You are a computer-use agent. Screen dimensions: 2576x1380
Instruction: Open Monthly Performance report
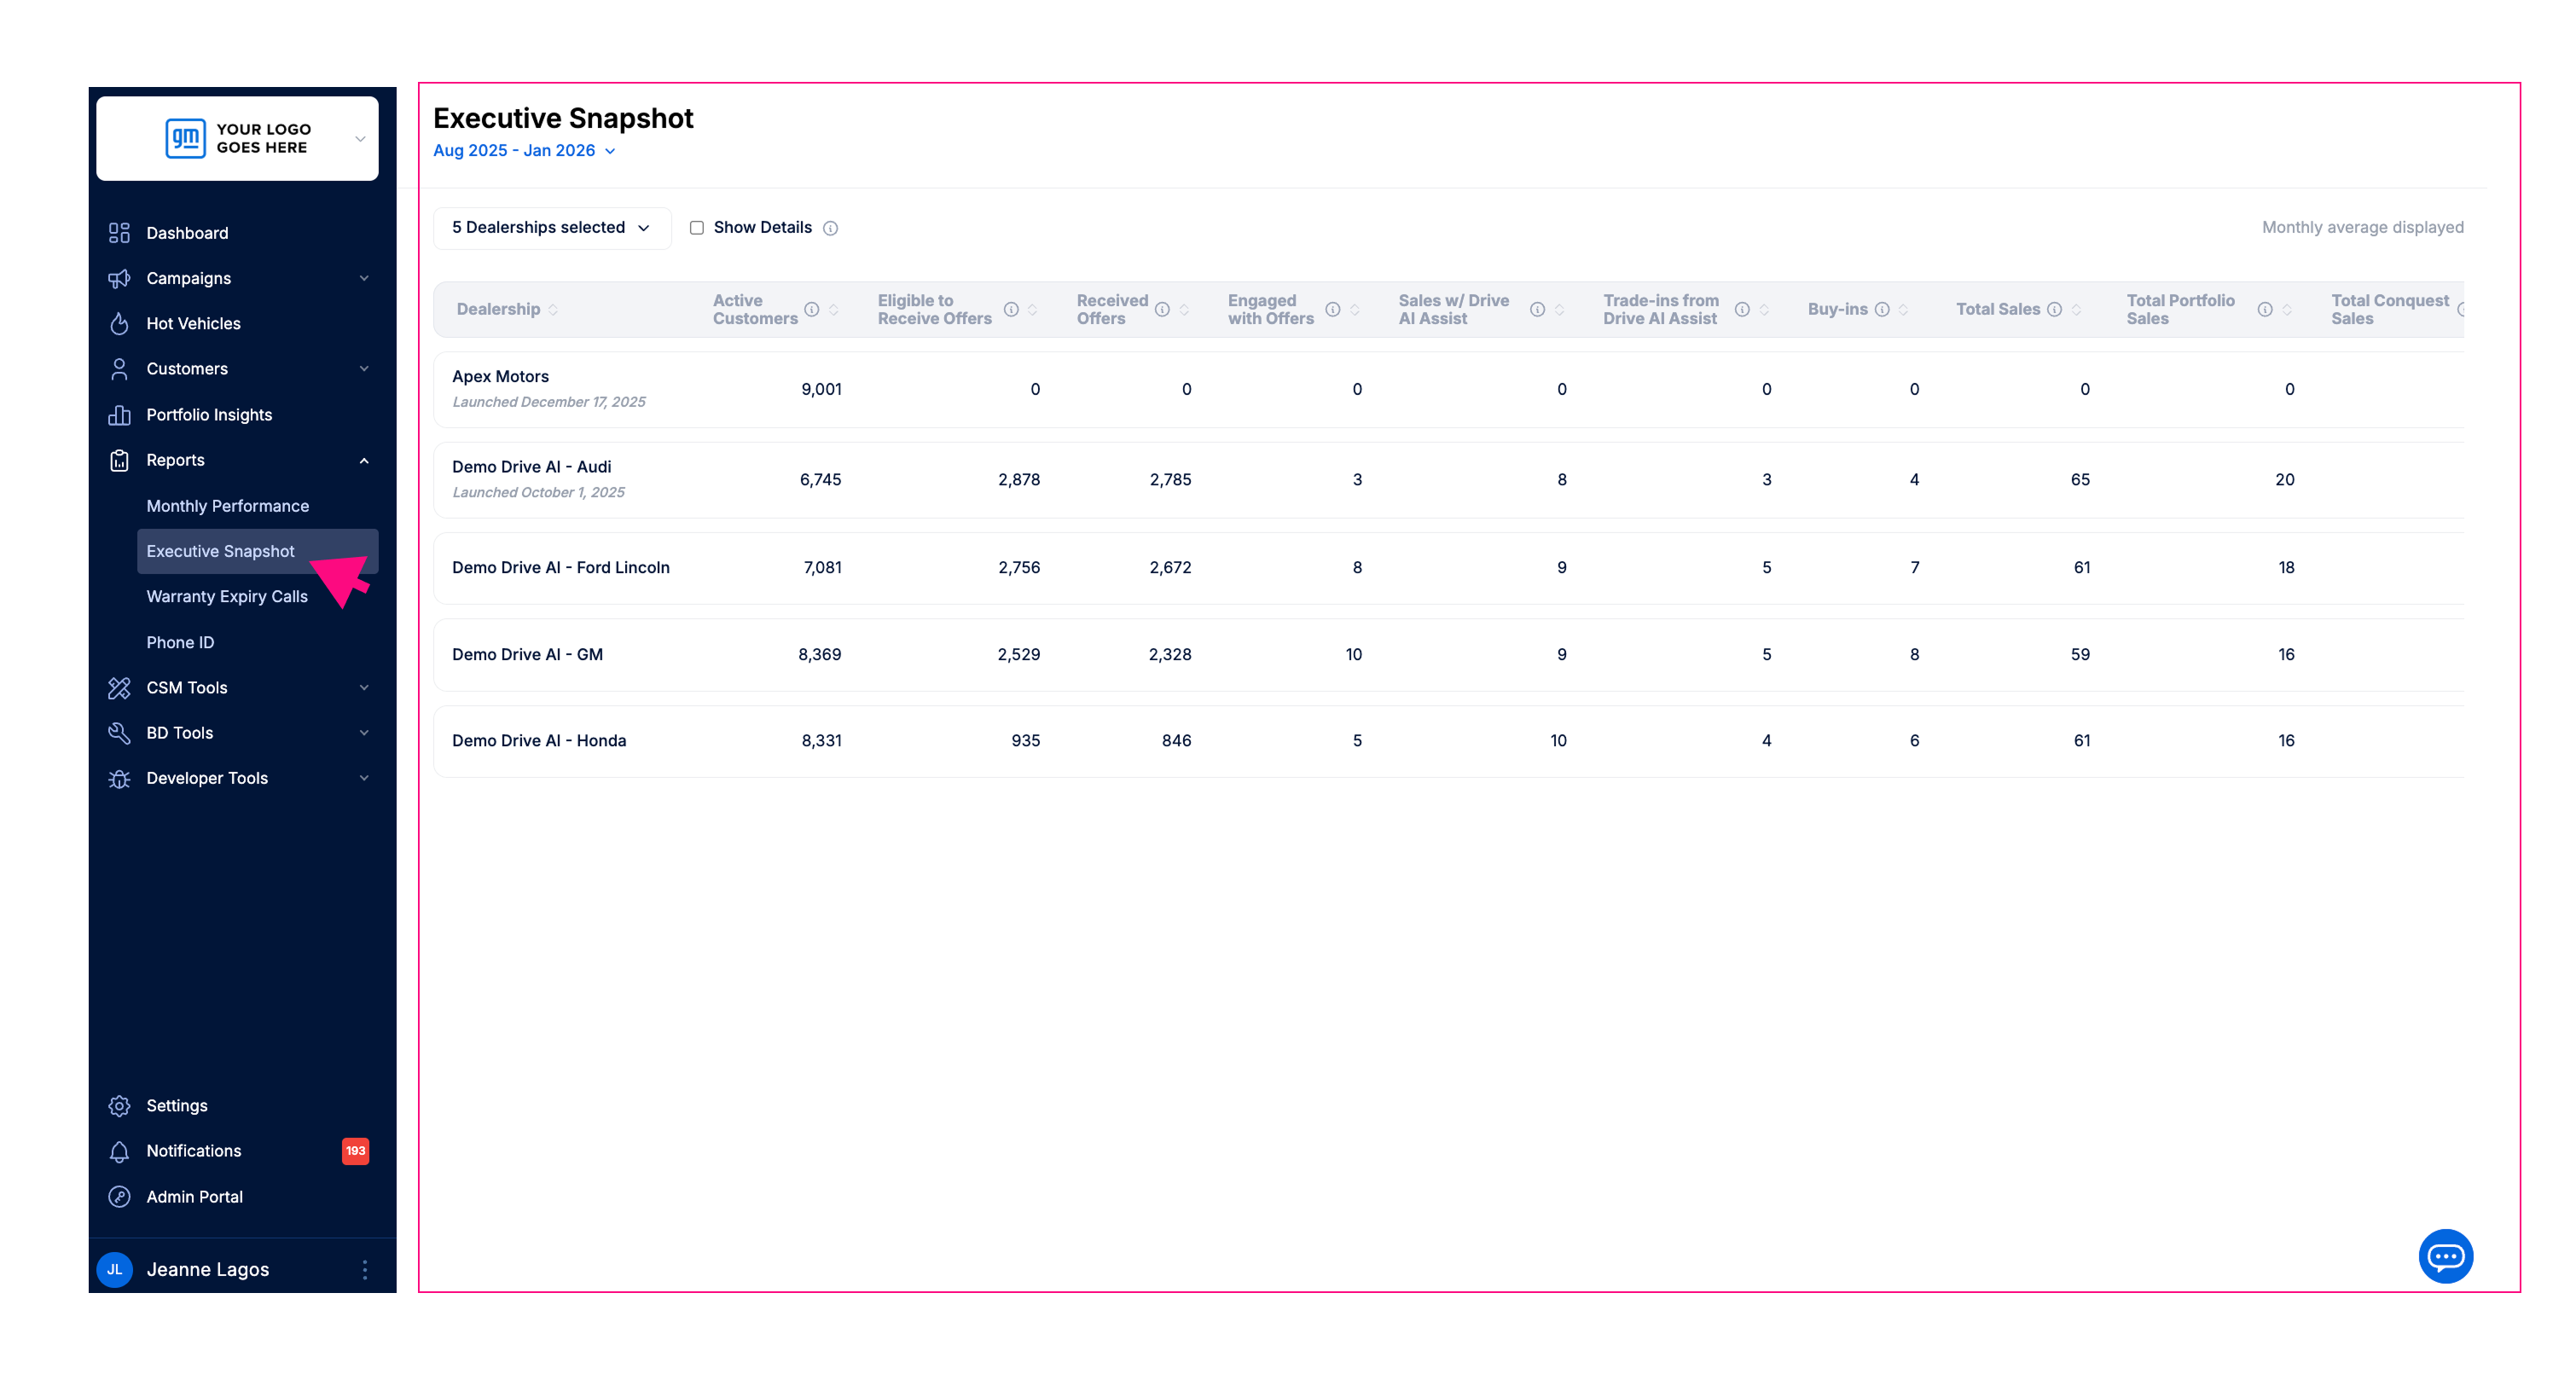tap(227, 506)
